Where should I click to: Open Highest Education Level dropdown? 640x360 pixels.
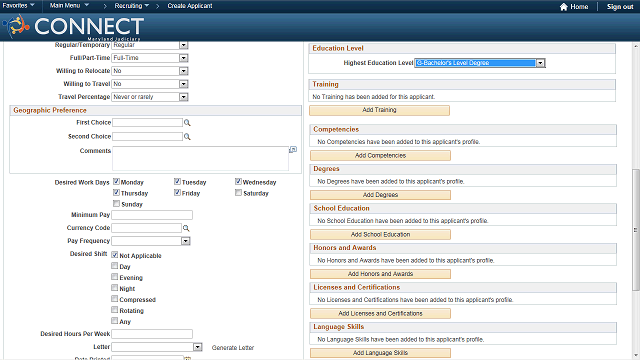tap(540, 63)
